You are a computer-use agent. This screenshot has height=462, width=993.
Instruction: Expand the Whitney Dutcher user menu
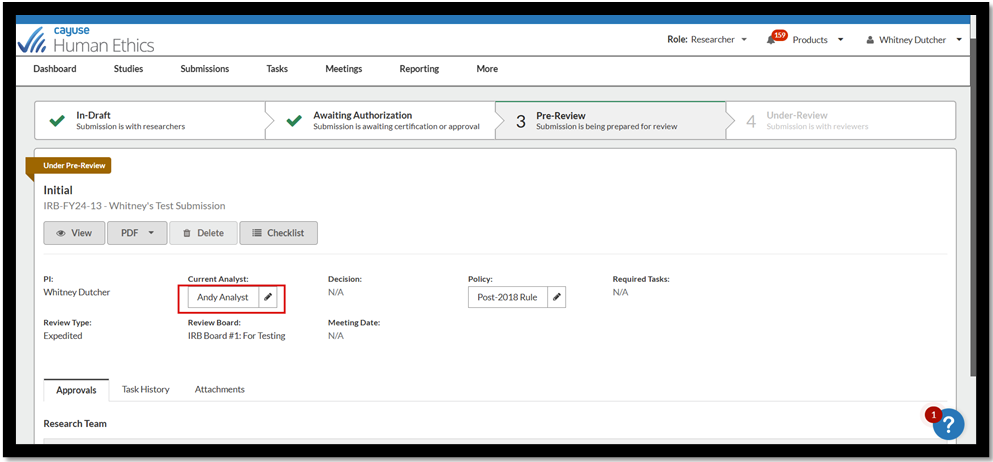913,40
